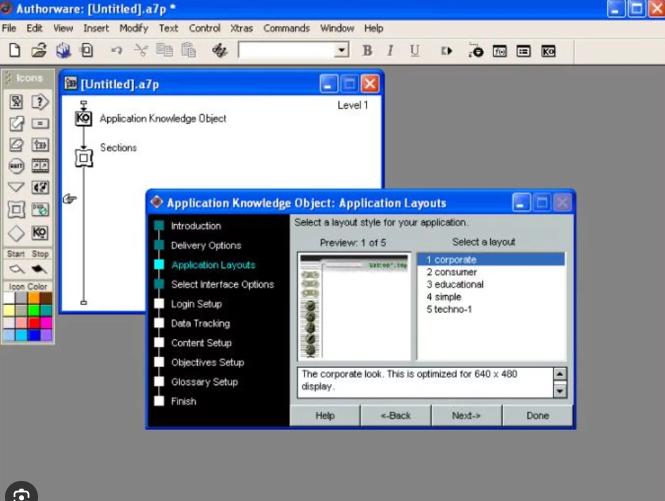The height and width of the screenshot is (501, 665).
Task: Click the Copy toolbar icon
Action: 164,50
